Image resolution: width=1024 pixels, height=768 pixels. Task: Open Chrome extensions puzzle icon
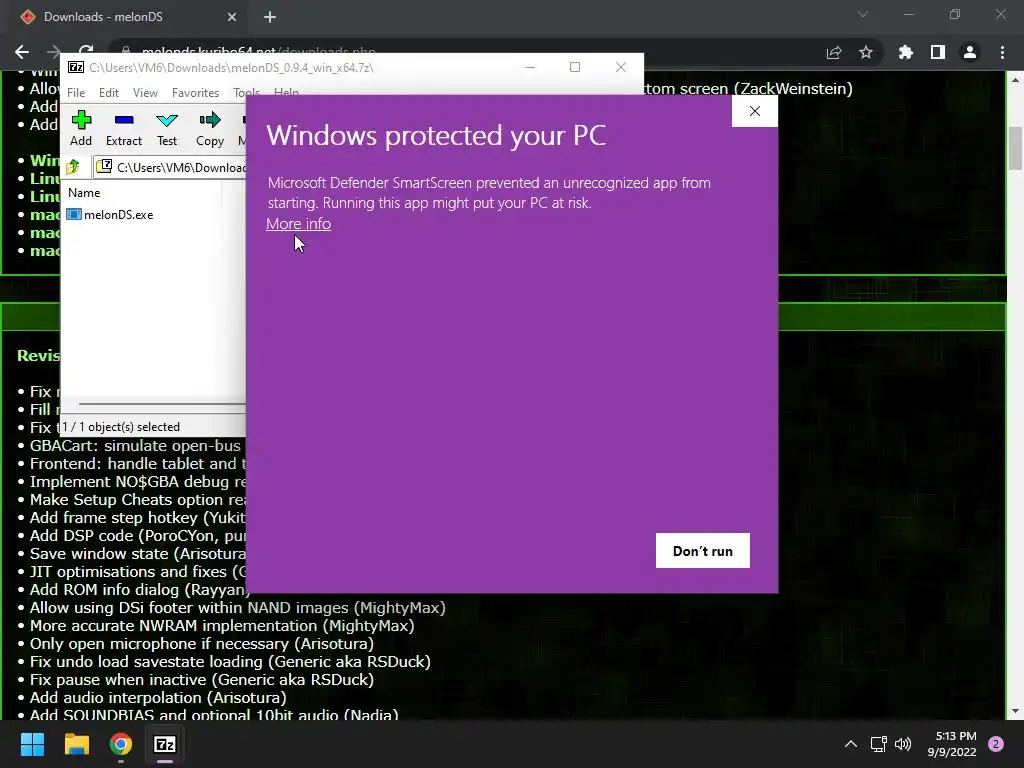click(x=905, y=52)
